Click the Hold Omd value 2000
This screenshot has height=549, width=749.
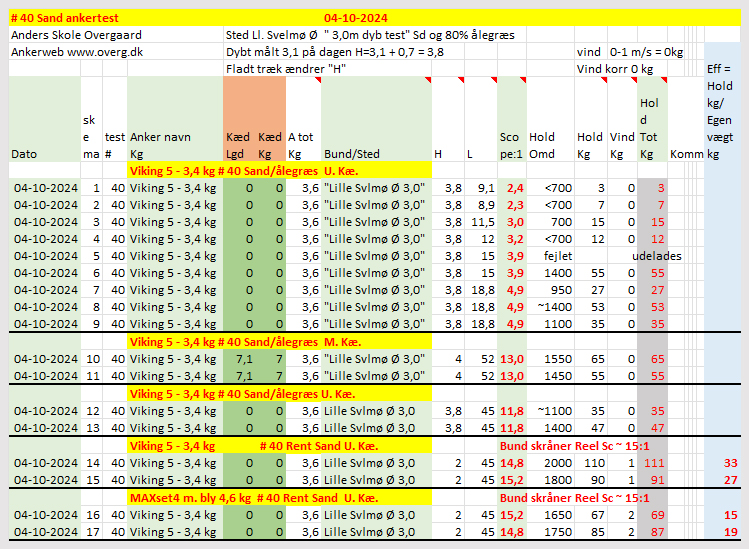[555, 463]
